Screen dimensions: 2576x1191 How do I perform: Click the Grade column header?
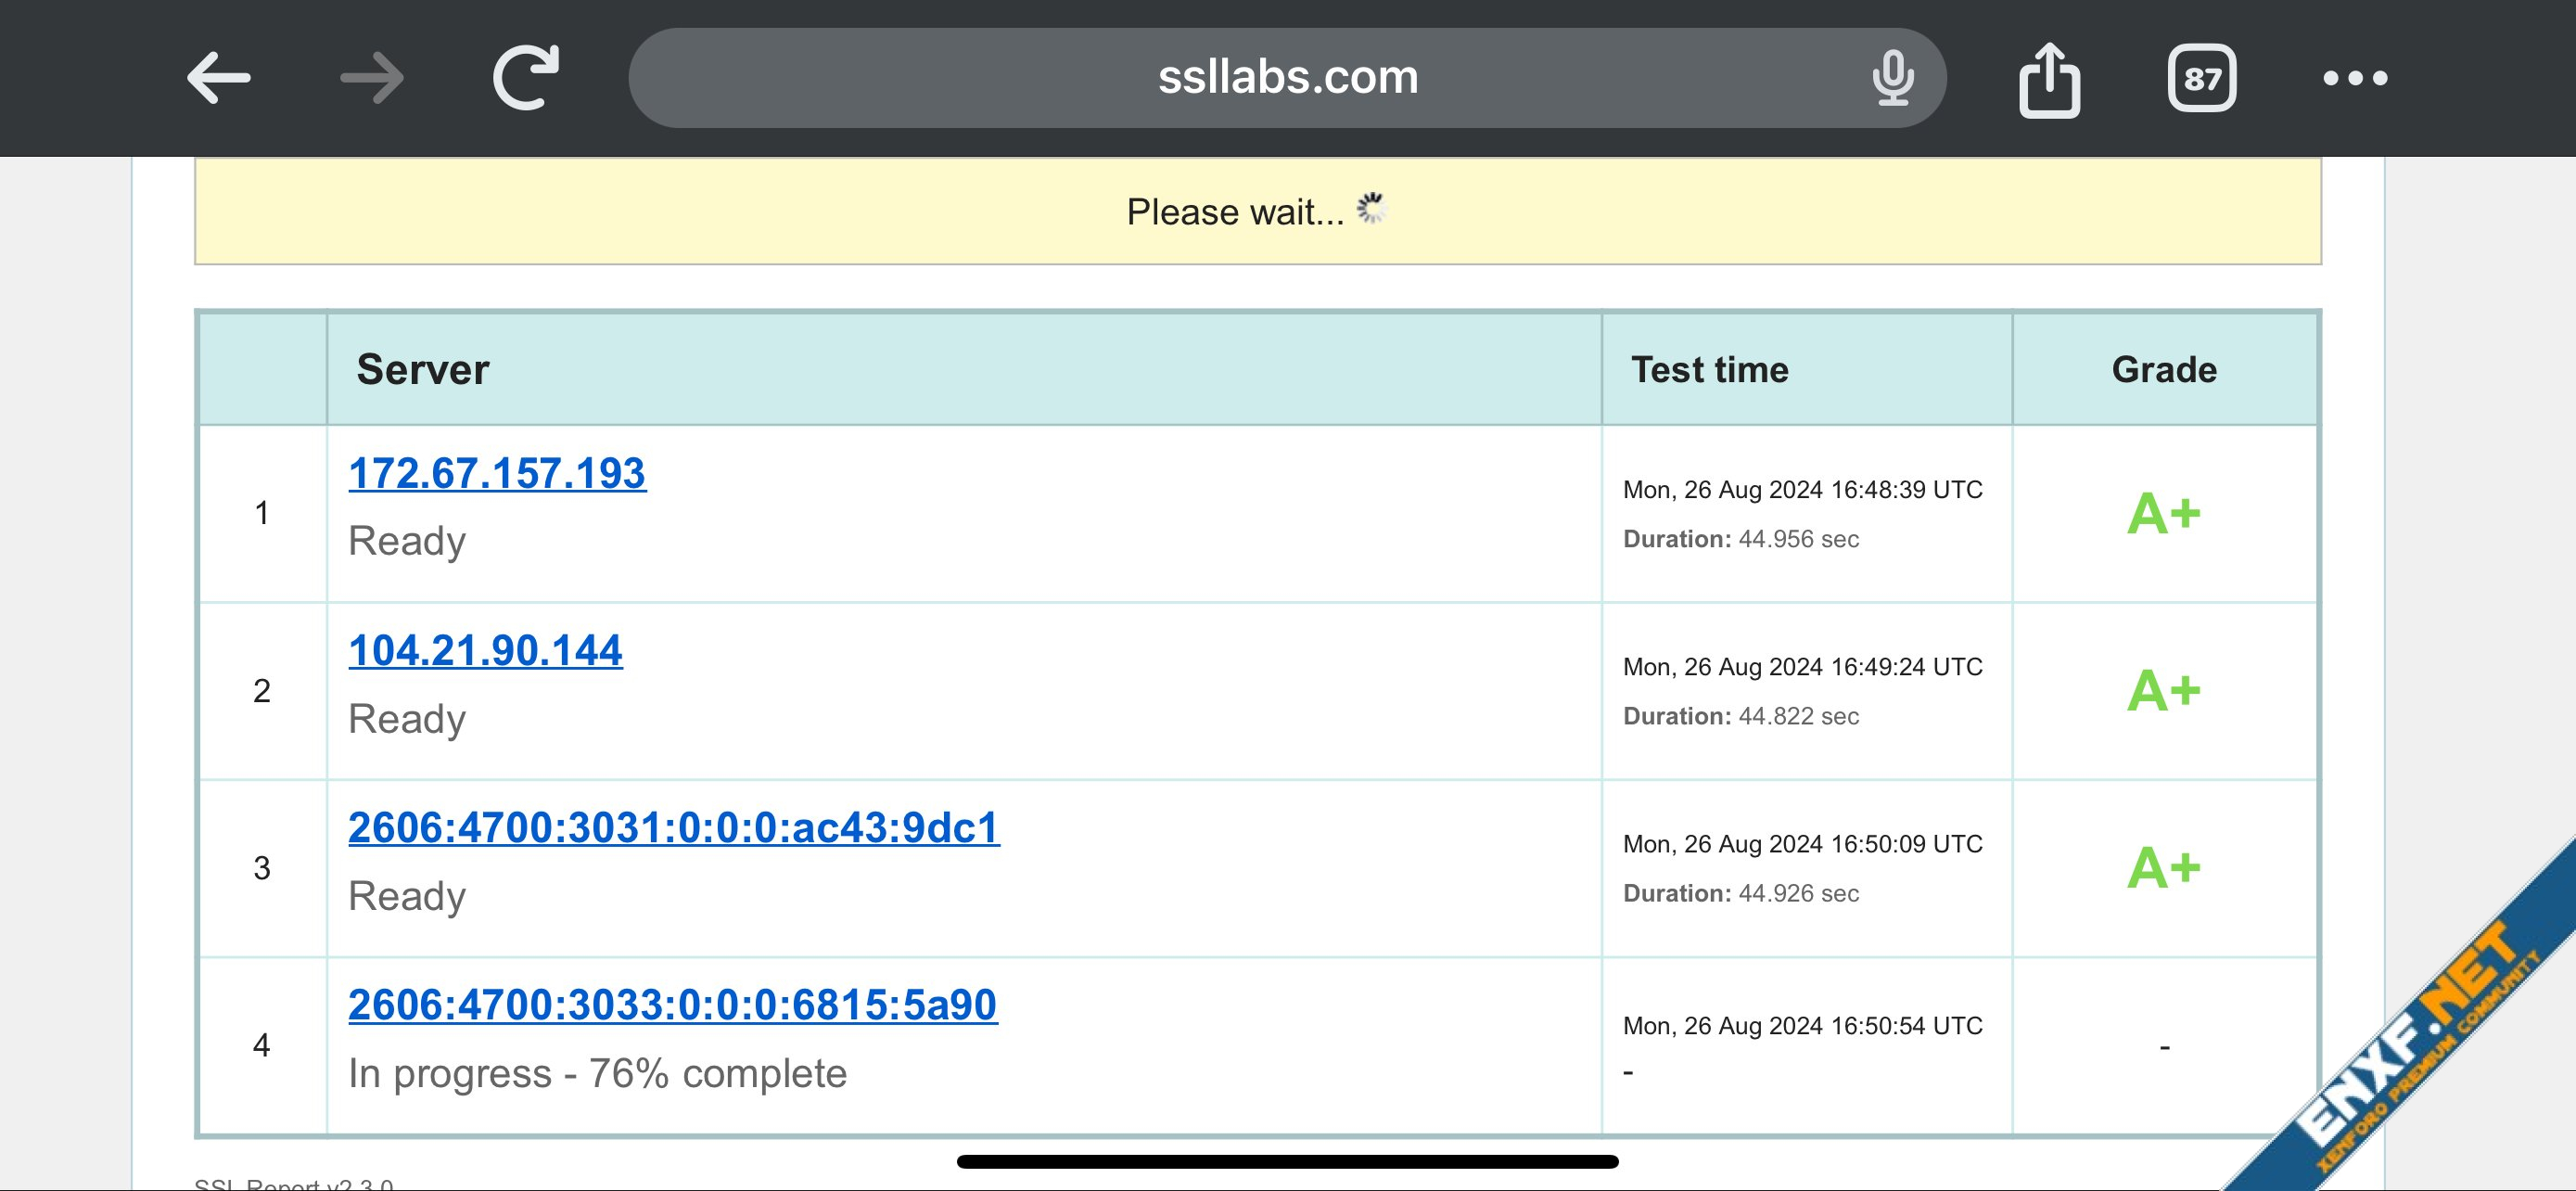(2164, 370)
